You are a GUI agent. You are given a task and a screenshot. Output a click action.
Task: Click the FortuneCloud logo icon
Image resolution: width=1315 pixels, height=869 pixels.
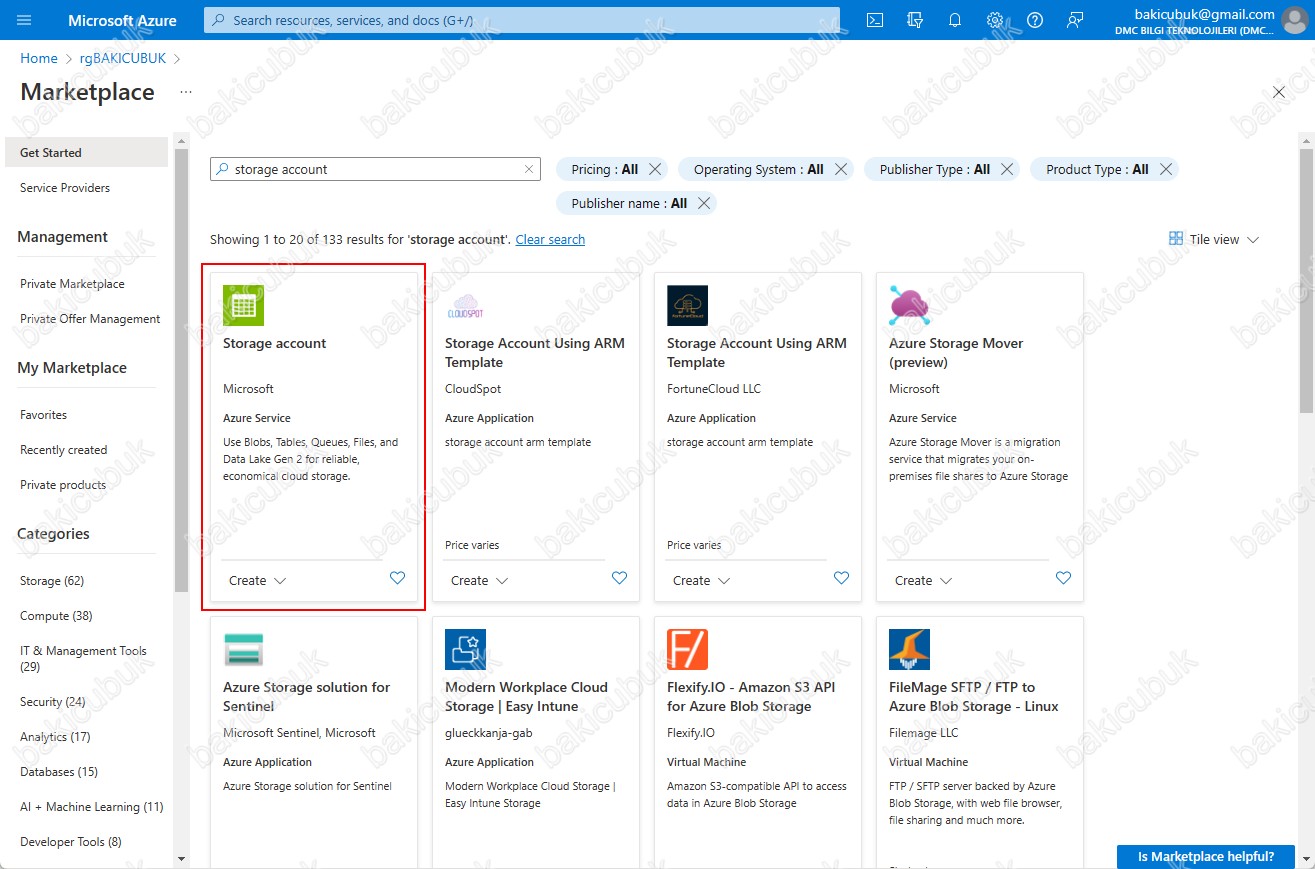[x=687, y=306]
